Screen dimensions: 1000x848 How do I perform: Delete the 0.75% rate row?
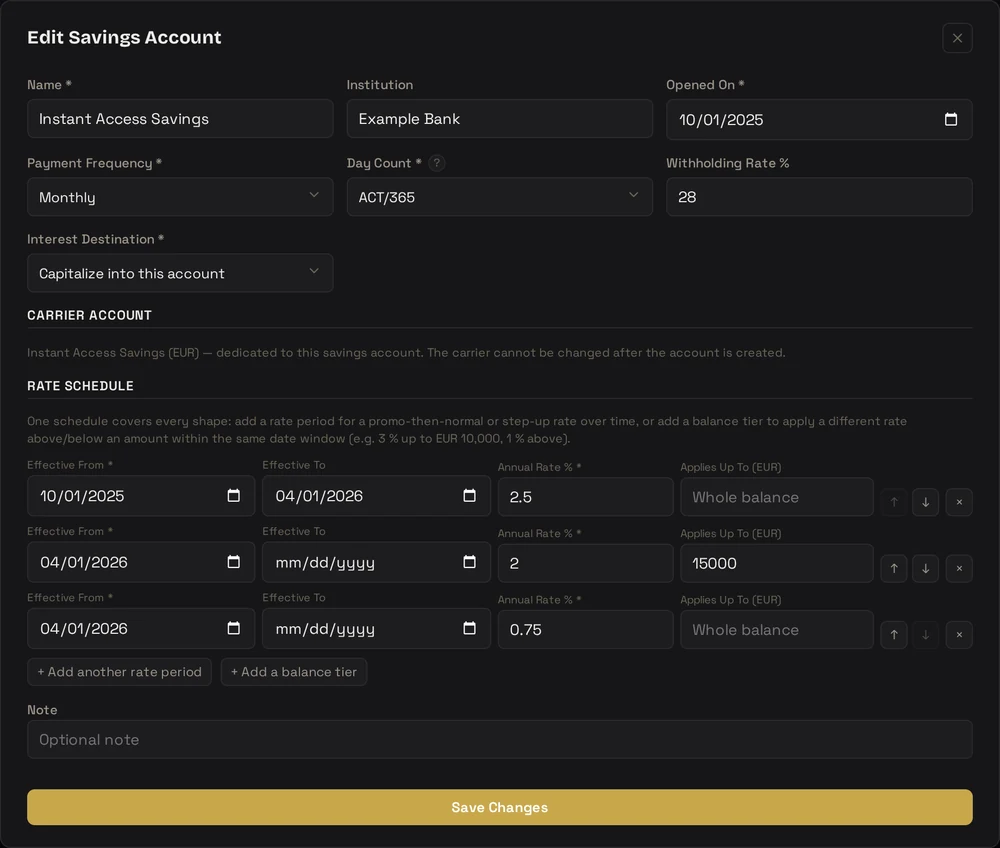(x=959, y=635)
